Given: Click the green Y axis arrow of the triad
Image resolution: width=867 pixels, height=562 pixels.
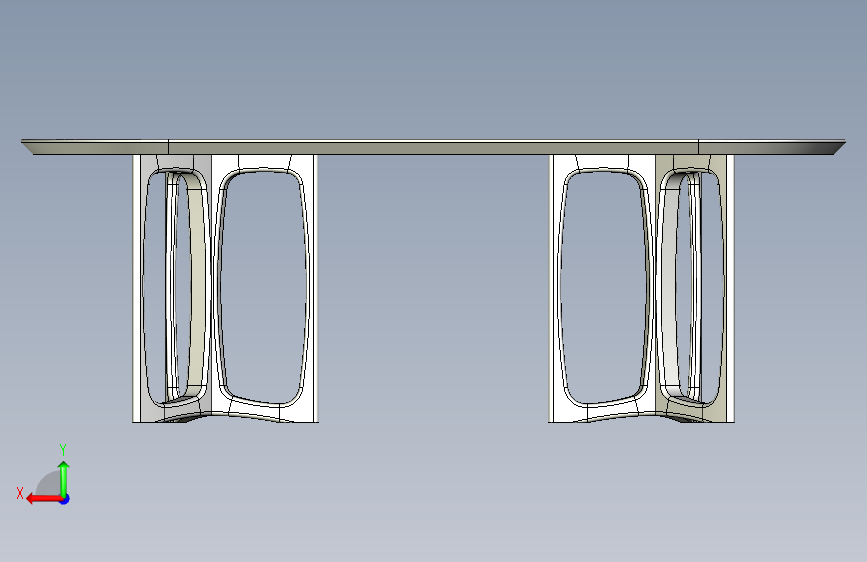Looking at the screenshot, I should (x=64, y=478).
